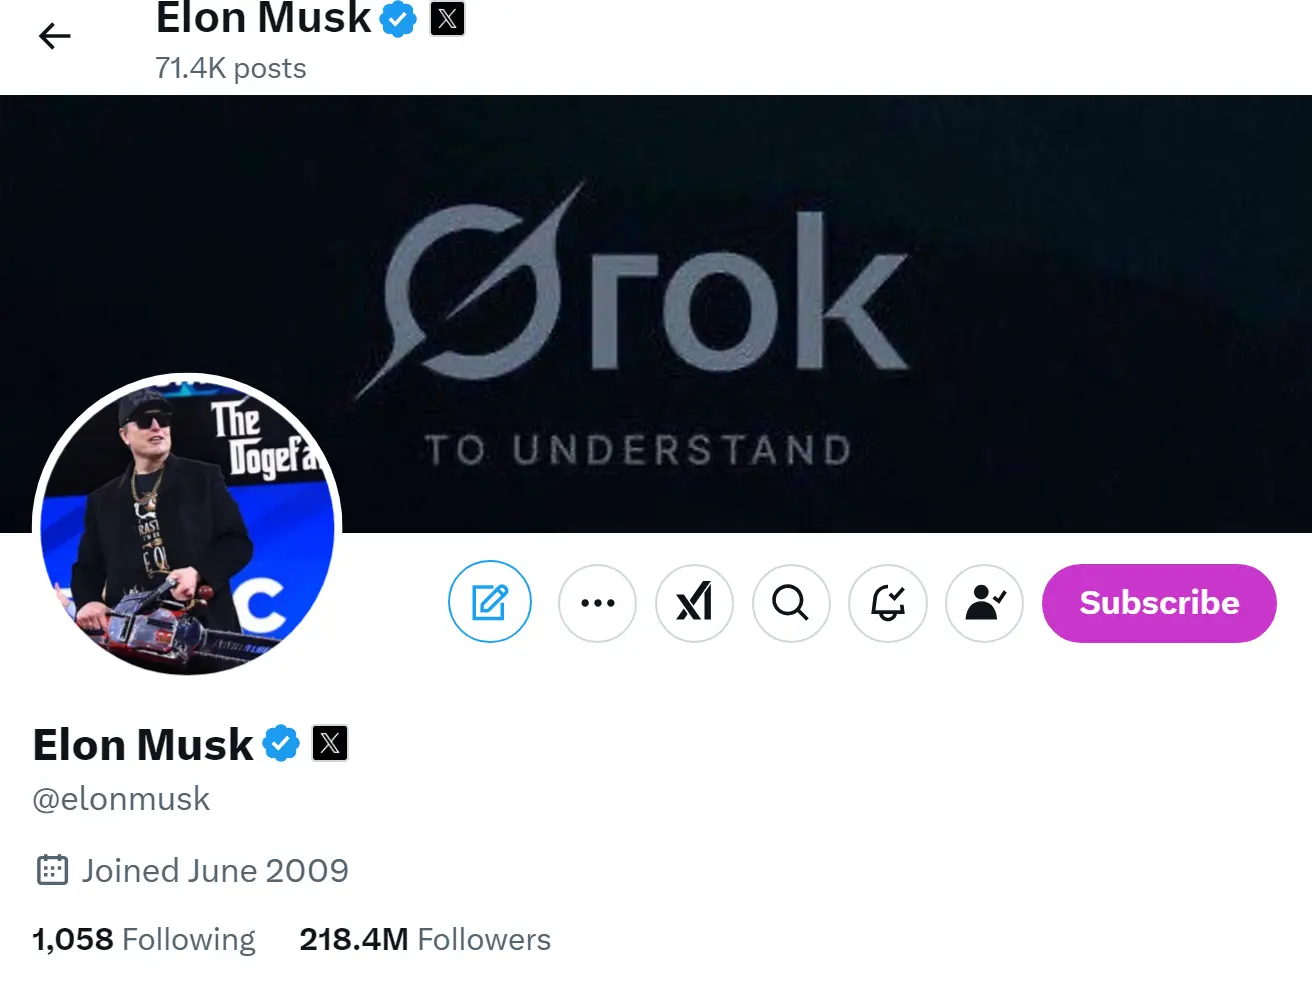Click the @elonmusk handle text

(x=121, y=800)
